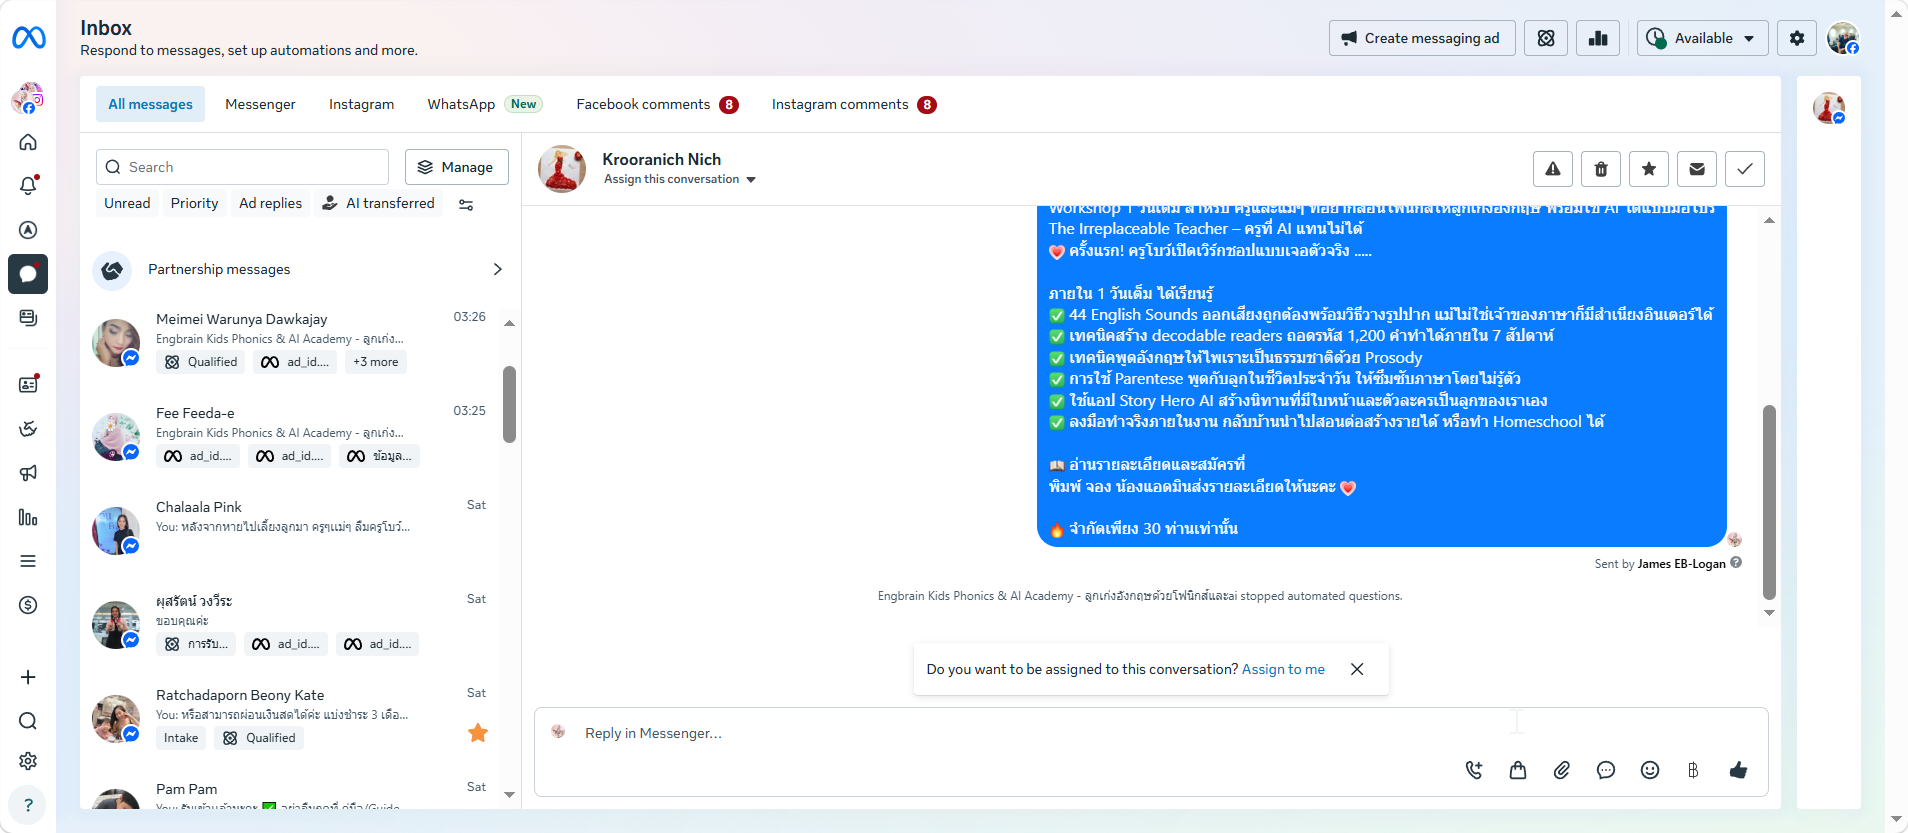Open Notifications bell in sidebar
1908x833 pixels.
28,186
